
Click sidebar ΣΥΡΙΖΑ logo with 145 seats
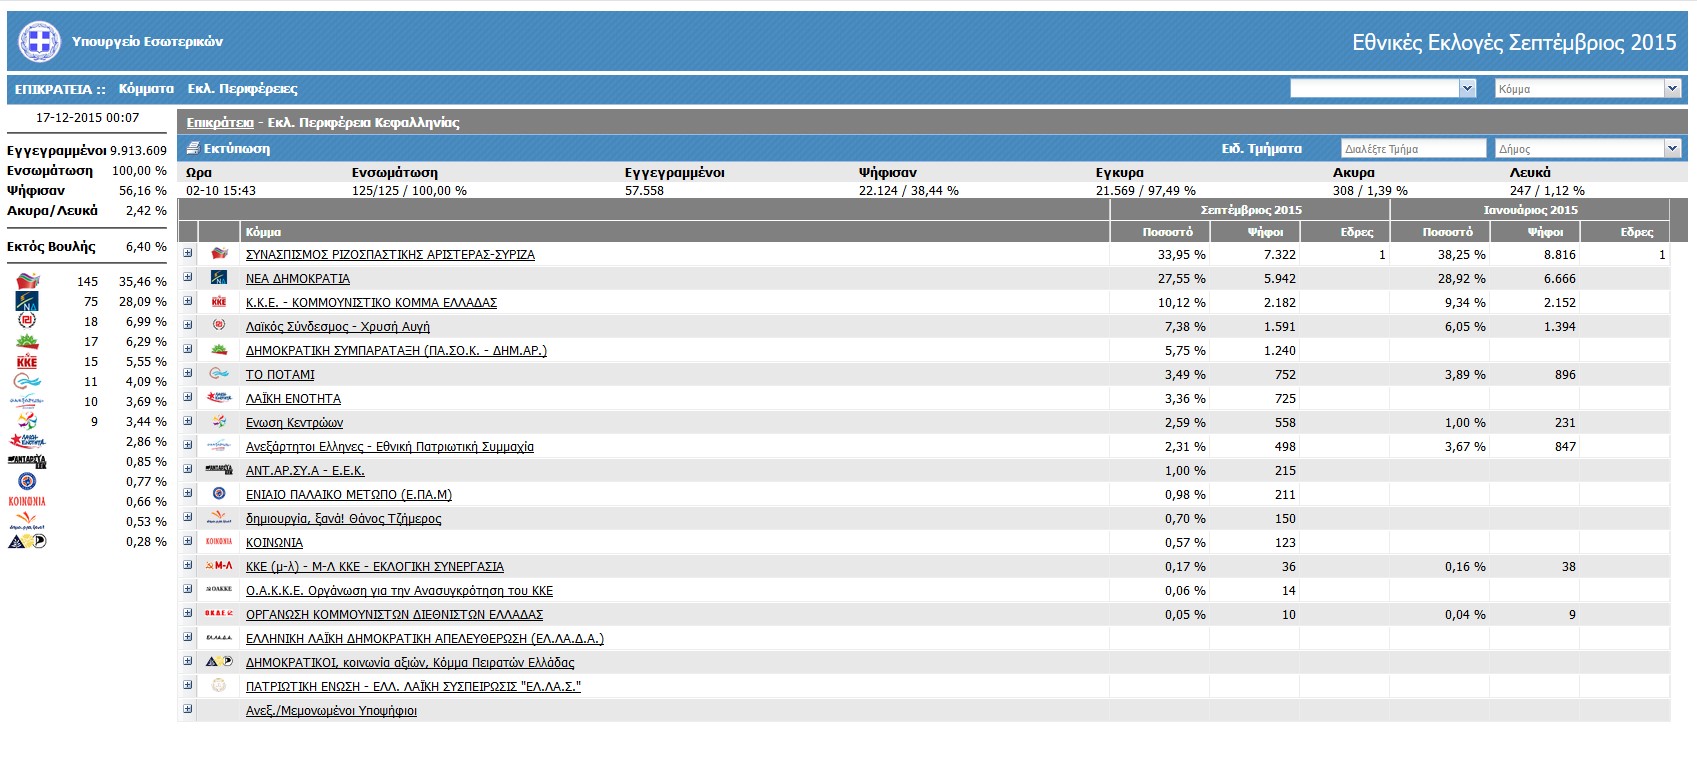pyautogui.click(x=27, y=281)
